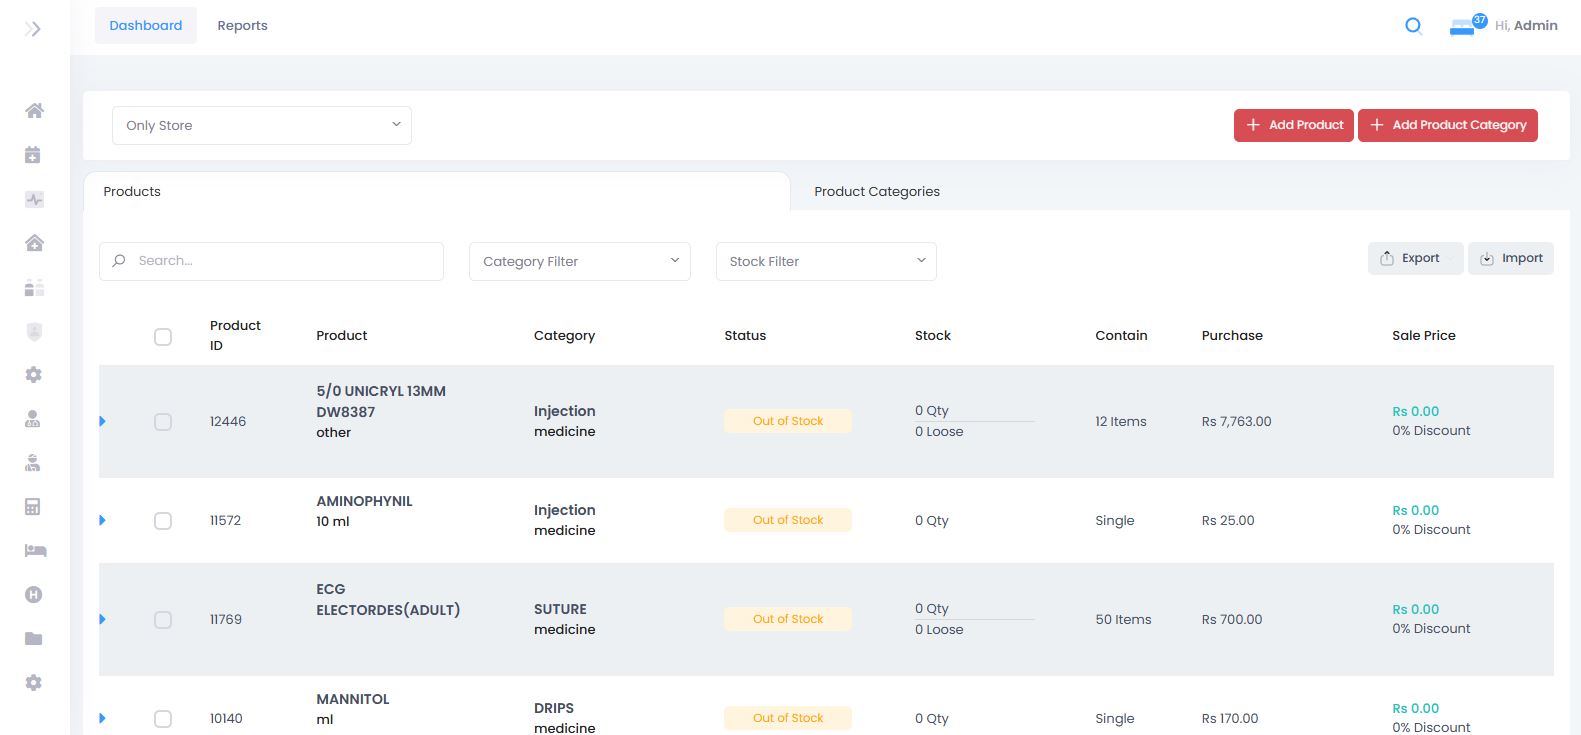Click Out of Stock badge for ECG ELECTORDES
The width and height of the screenshot is (1581, 735).
(788, 619)
